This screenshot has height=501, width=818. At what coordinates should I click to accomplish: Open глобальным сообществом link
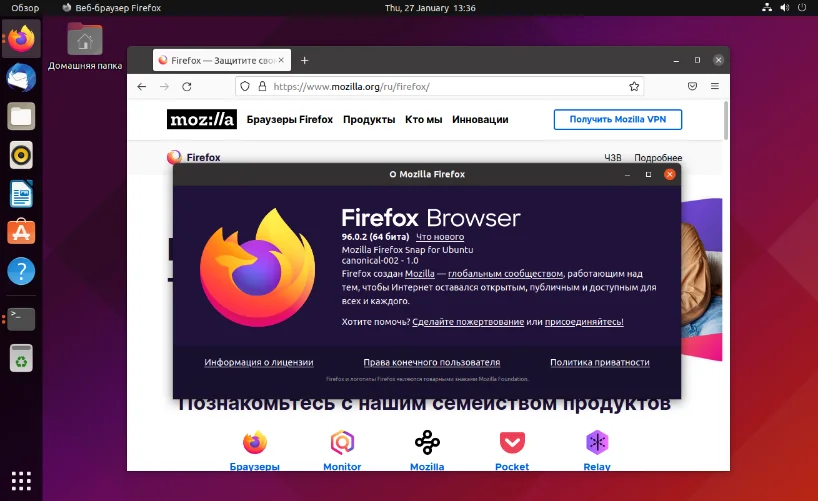click(506, 273)
